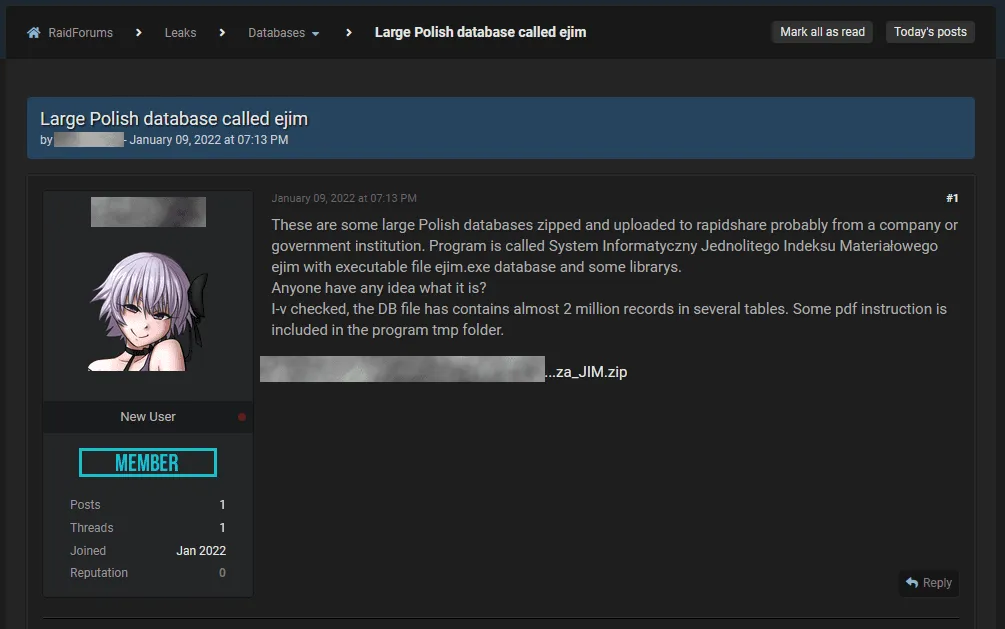Click the poster's anime avatar image

coord(147,310)
